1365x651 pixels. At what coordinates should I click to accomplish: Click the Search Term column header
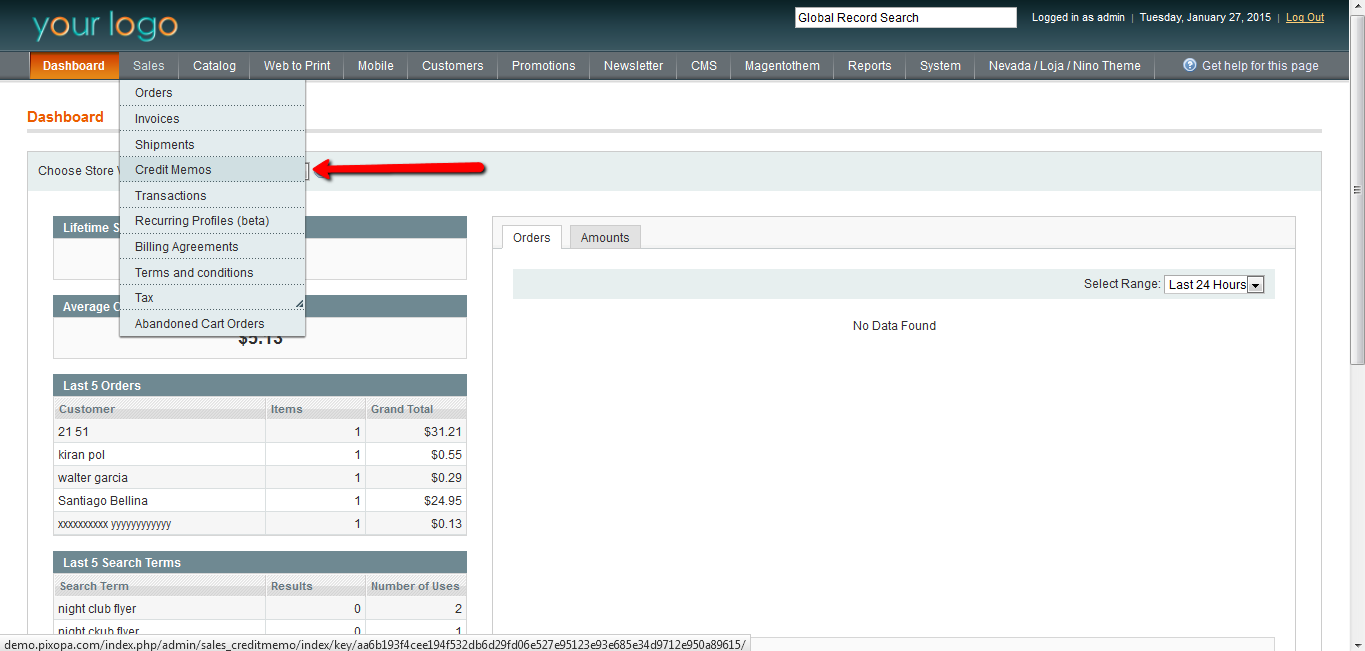[x=160, y=586]
